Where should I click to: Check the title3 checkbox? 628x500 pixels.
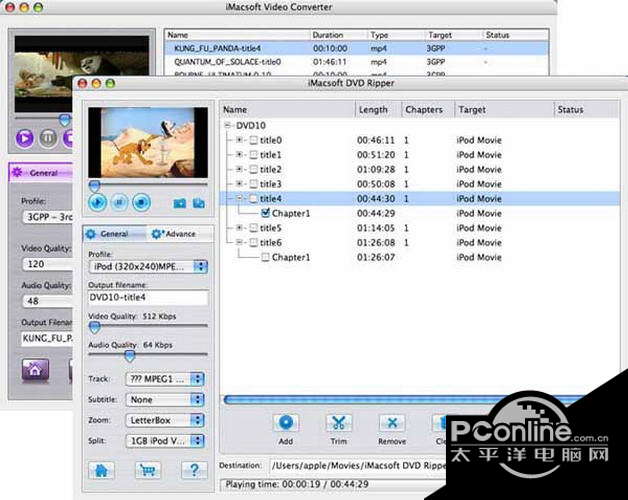(x=254, y=184)
